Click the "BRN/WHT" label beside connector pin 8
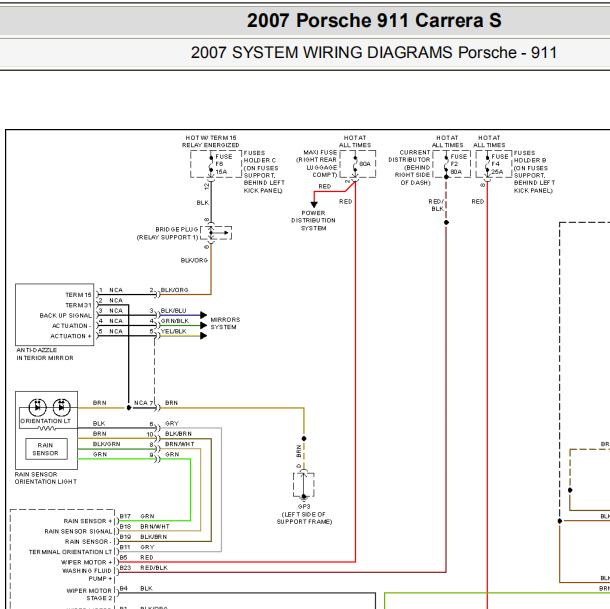 [x=179, y=444]
